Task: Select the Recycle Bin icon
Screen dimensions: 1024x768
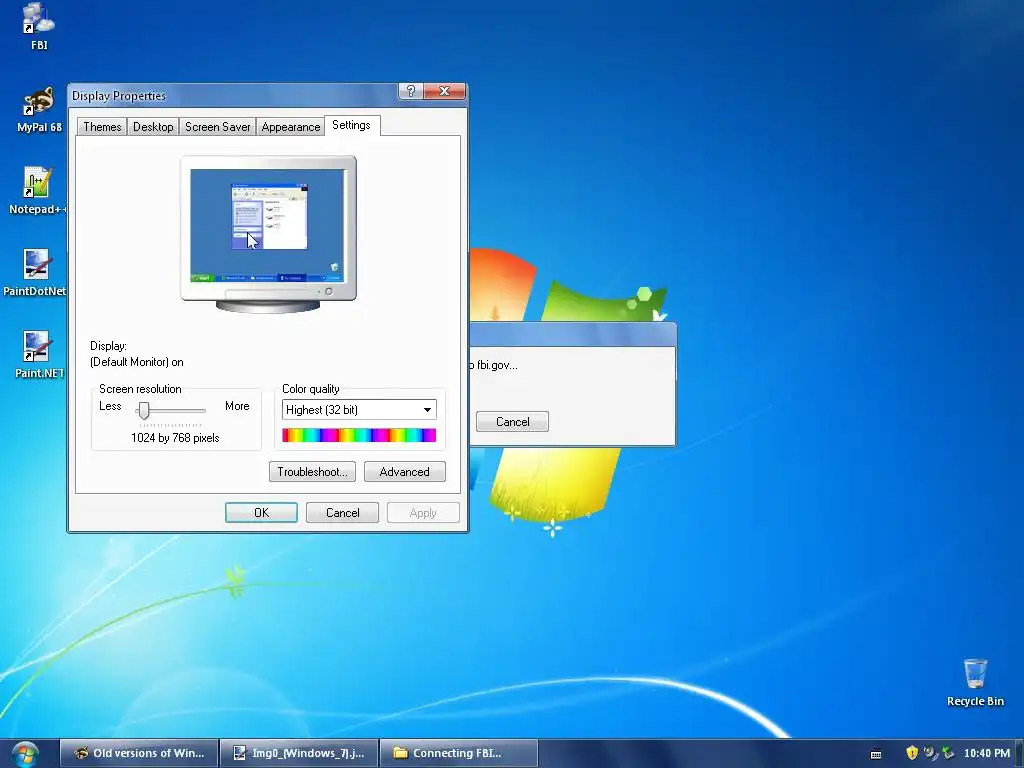Action: coord(975,682)
